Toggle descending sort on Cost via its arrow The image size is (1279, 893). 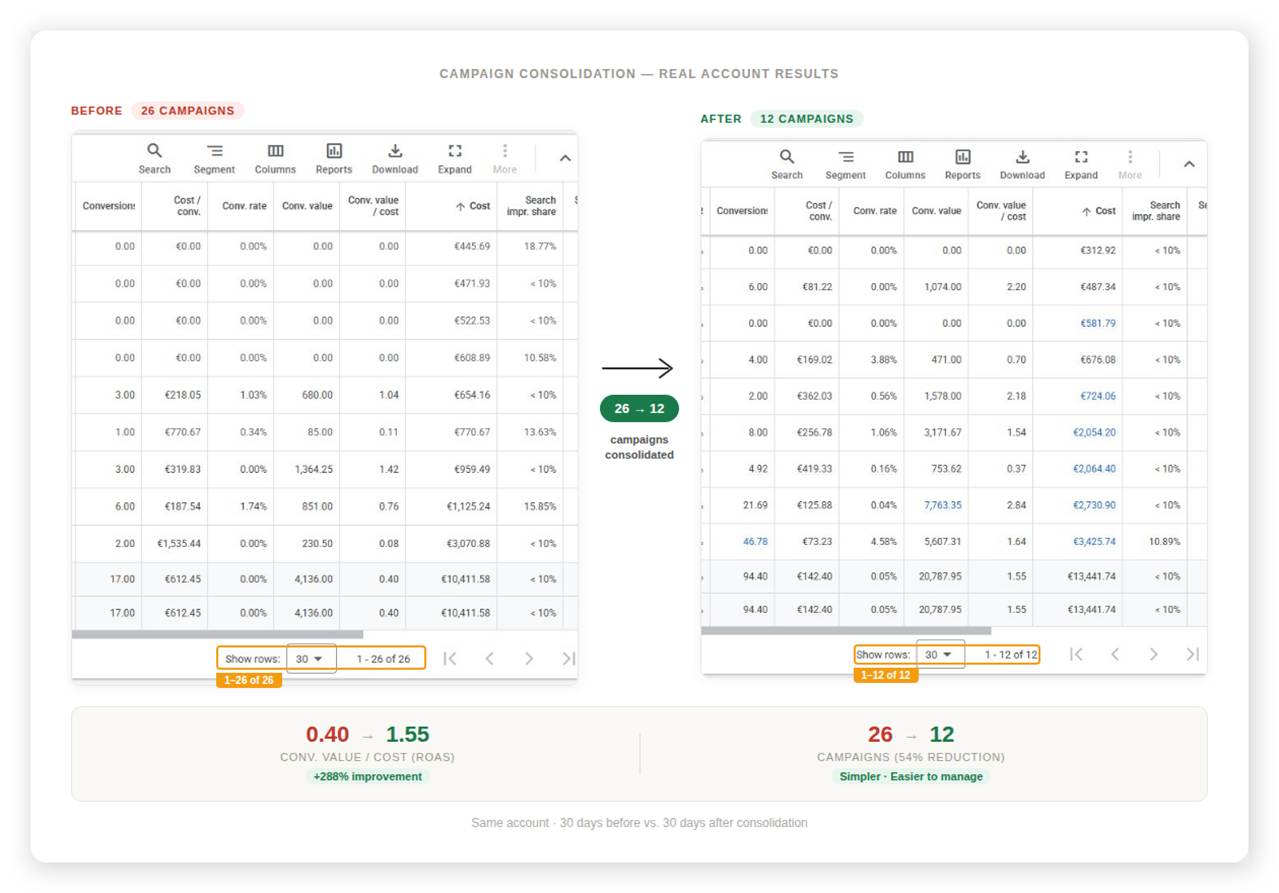tap(460, 205)
